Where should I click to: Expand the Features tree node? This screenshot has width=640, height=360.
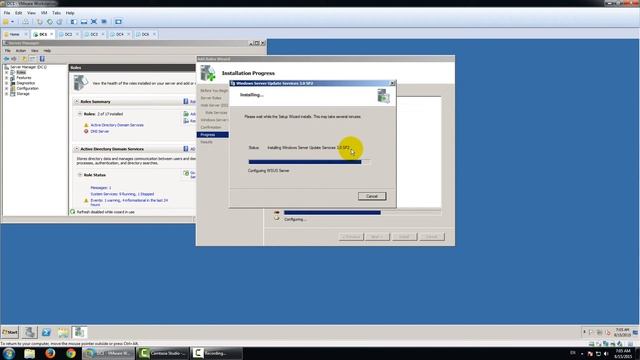click(x=7, y=78)
